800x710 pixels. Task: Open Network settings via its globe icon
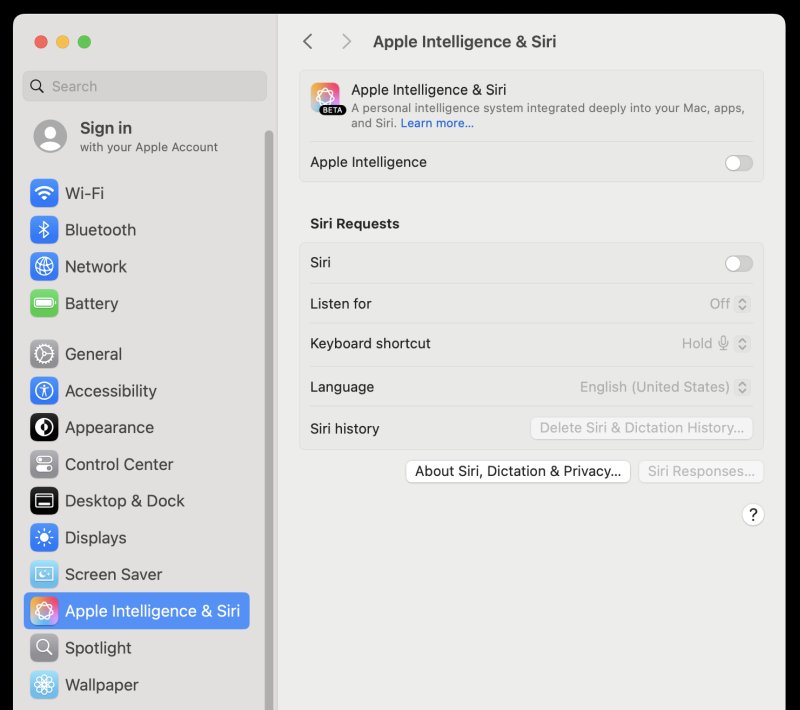click(44, 267)
